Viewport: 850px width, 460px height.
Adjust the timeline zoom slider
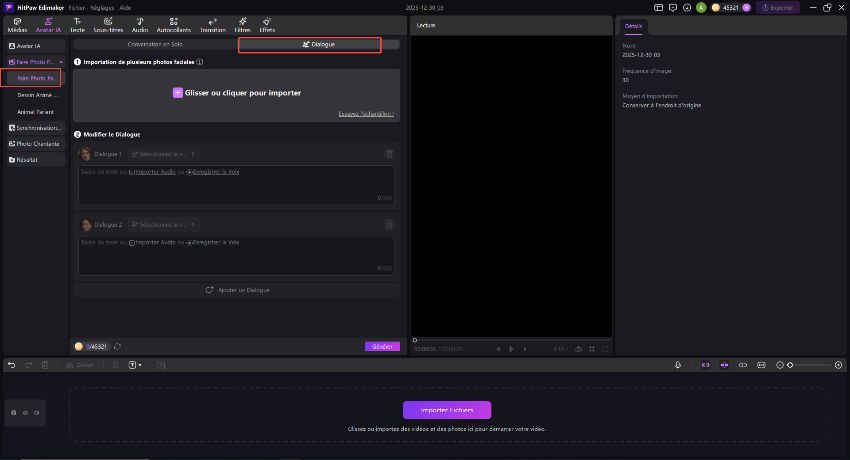click(x=790, y=365)
